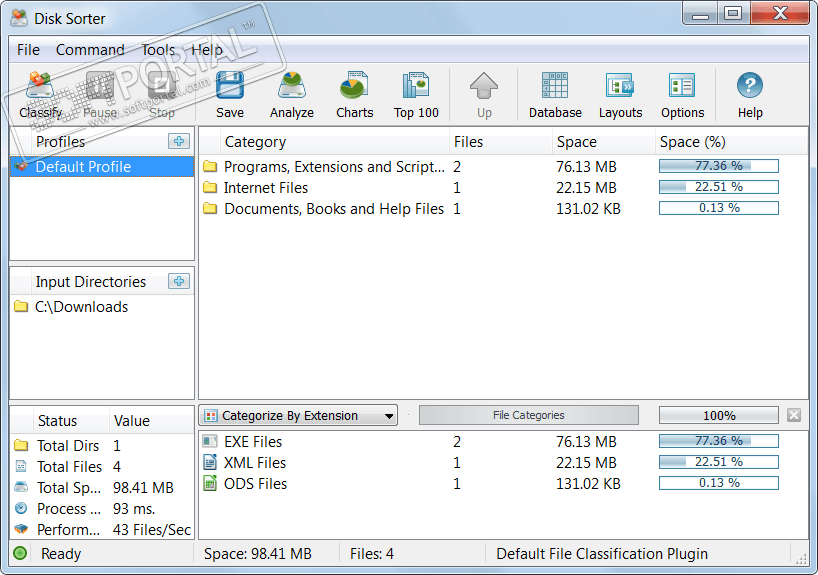Viewport: 818px width, 575px height.
Task: Click 'Default File Classification Plugin' status text
Action: click(602, 554)
